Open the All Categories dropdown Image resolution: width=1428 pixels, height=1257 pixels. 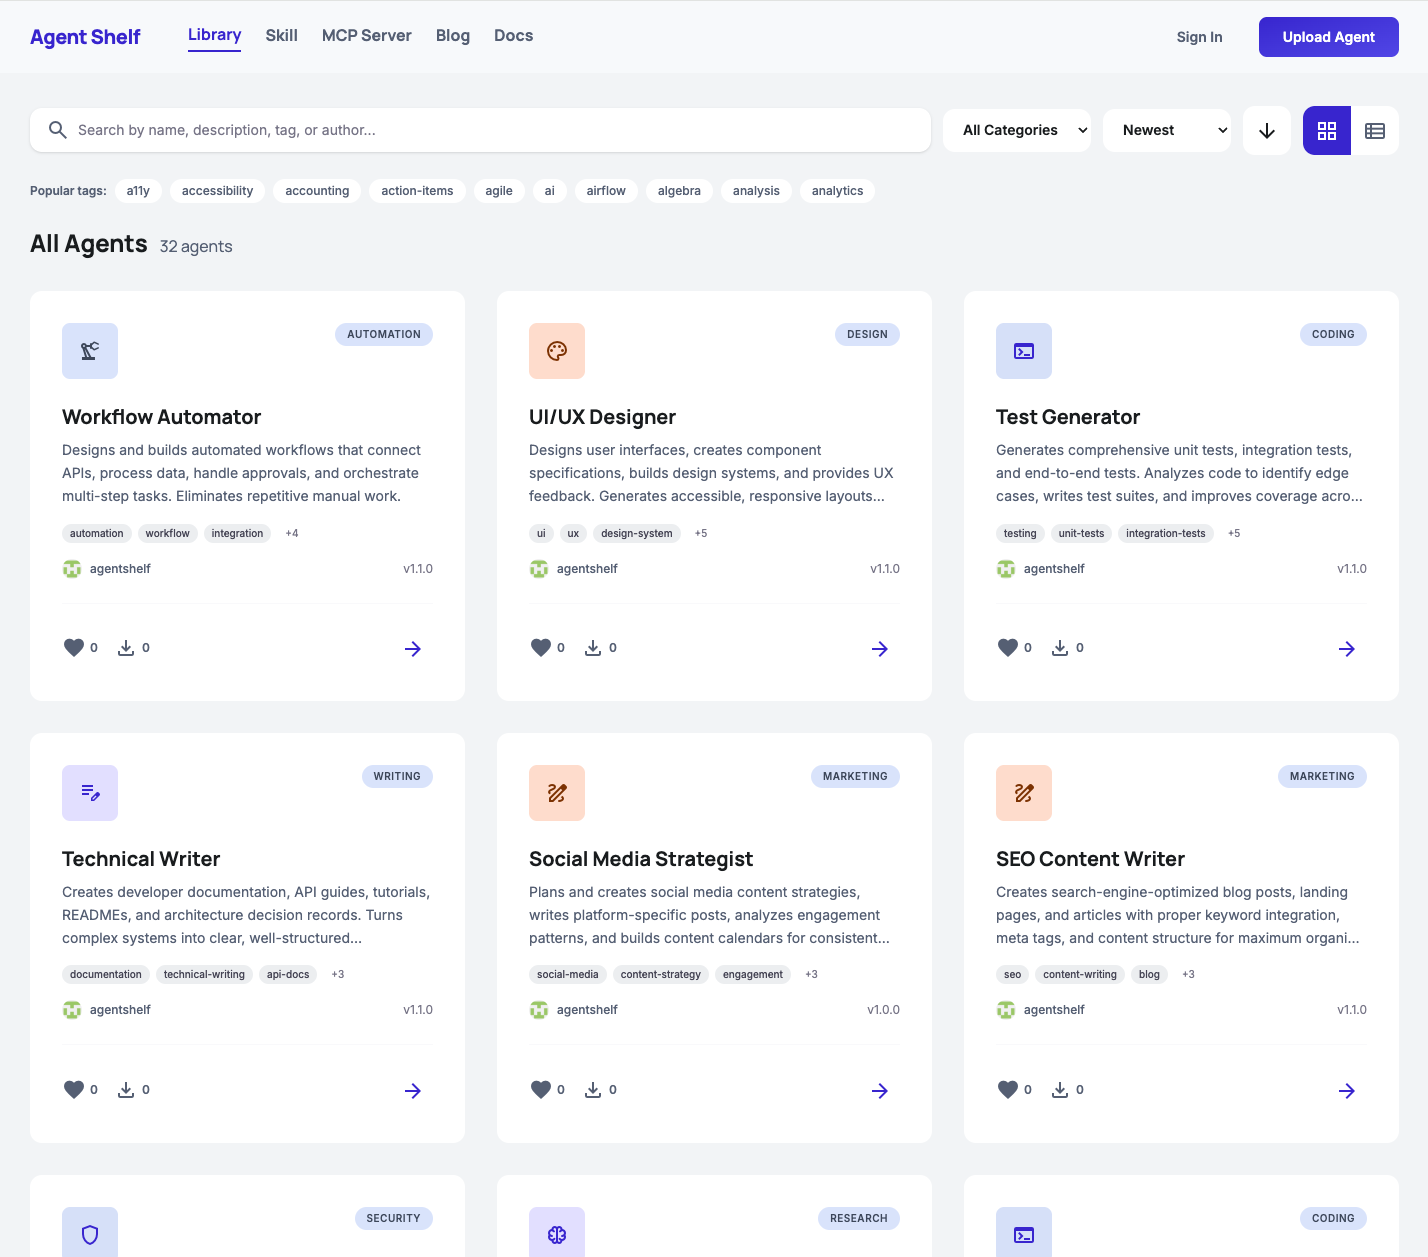tap(1017, 130)
